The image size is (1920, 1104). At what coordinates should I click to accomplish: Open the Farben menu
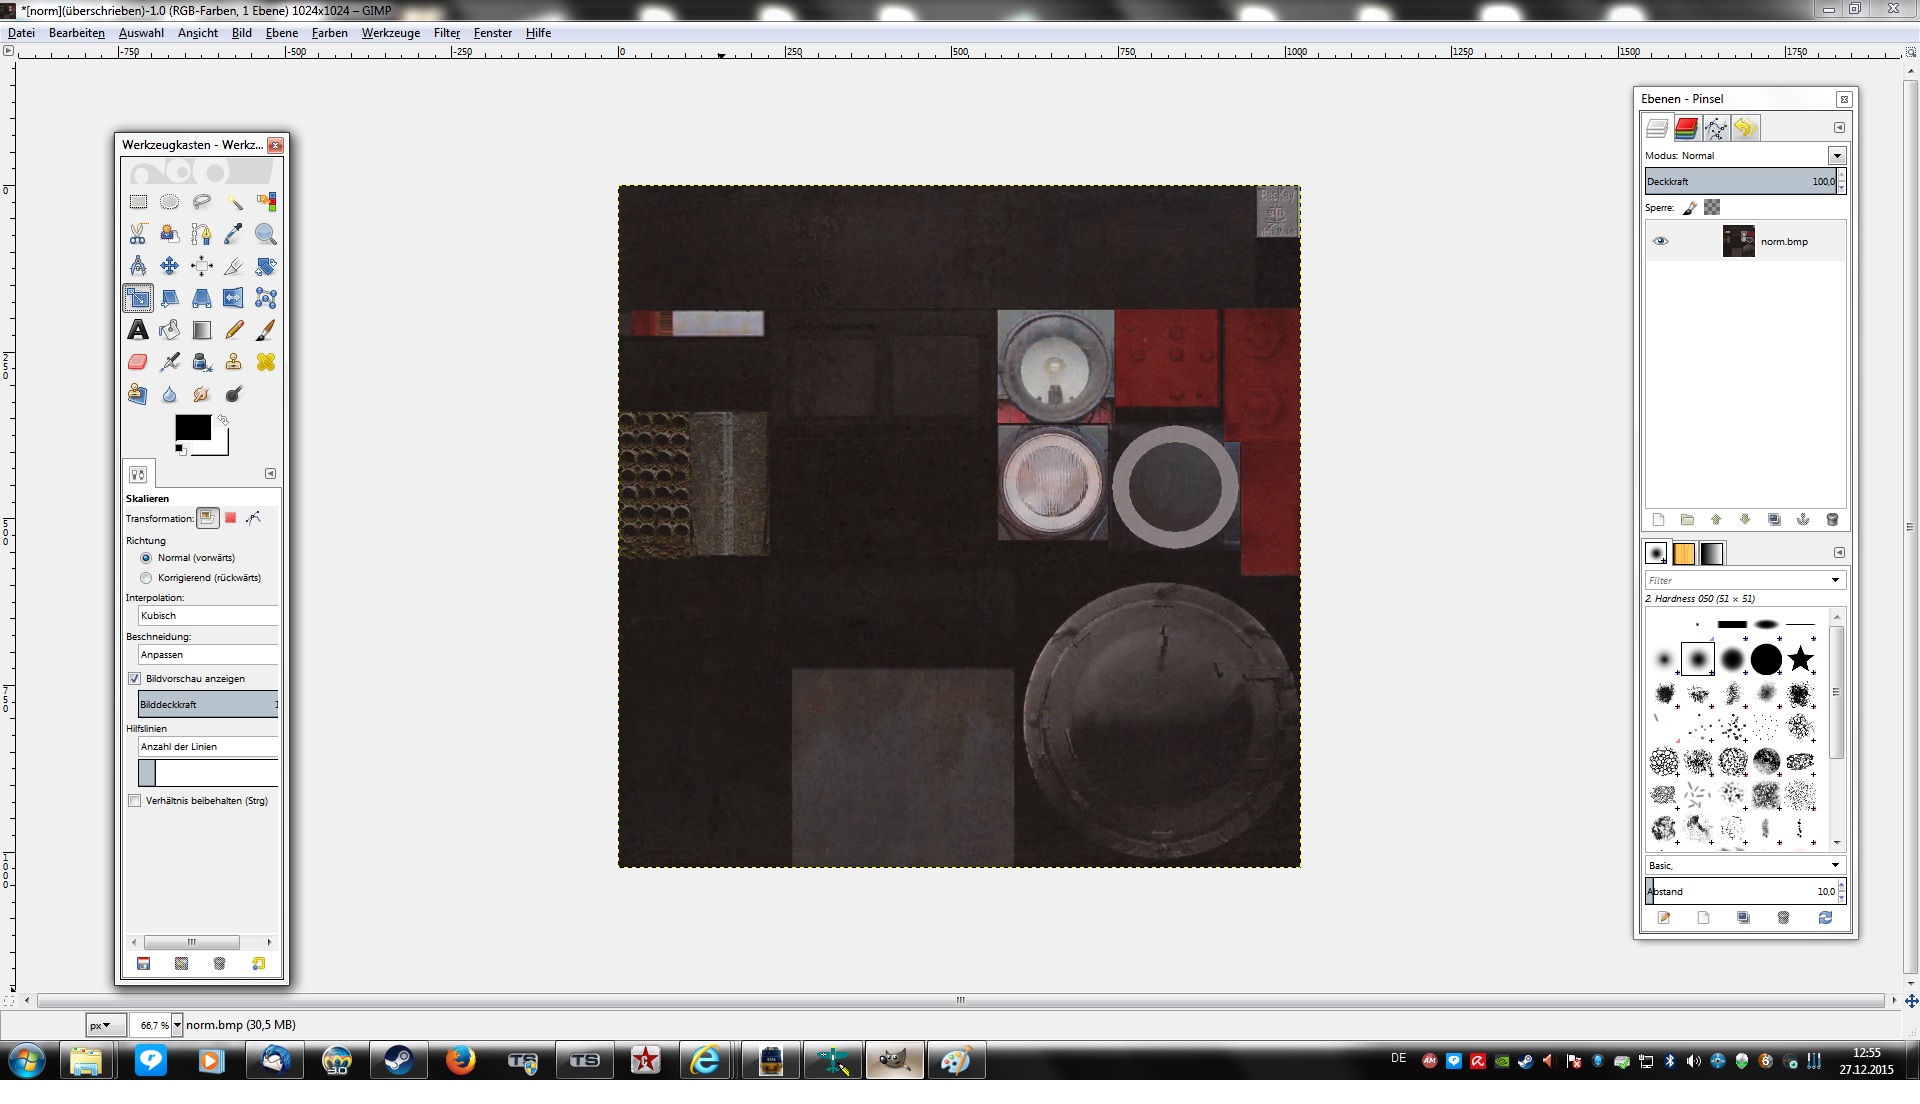(x=329, y=33)
